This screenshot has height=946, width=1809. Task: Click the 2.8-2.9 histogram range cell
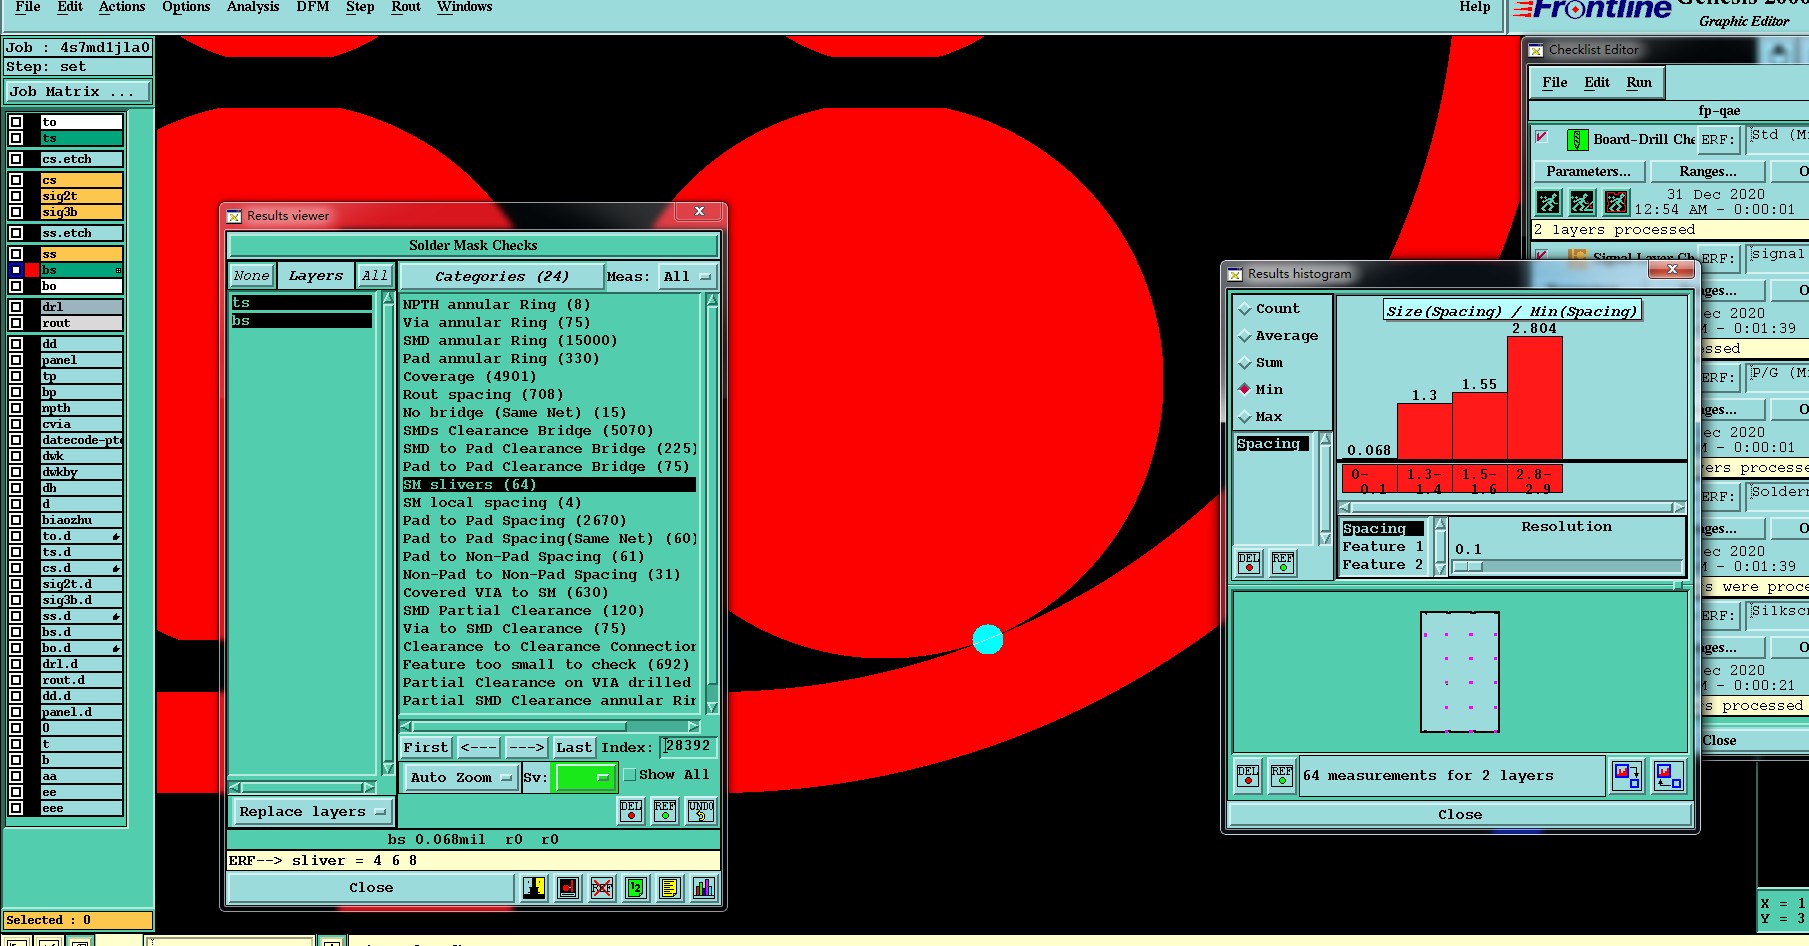tap(1534, 481)
